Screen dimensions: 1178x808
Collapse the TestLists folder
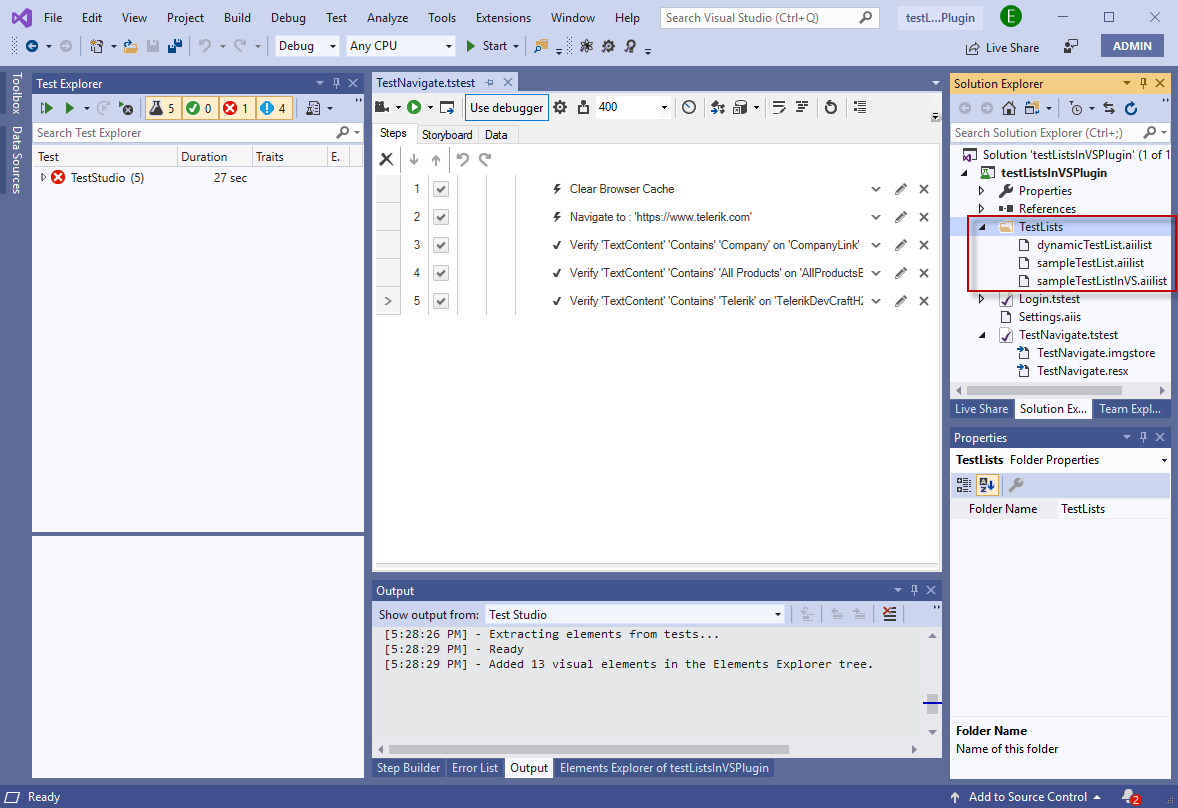tap(982, 227)
